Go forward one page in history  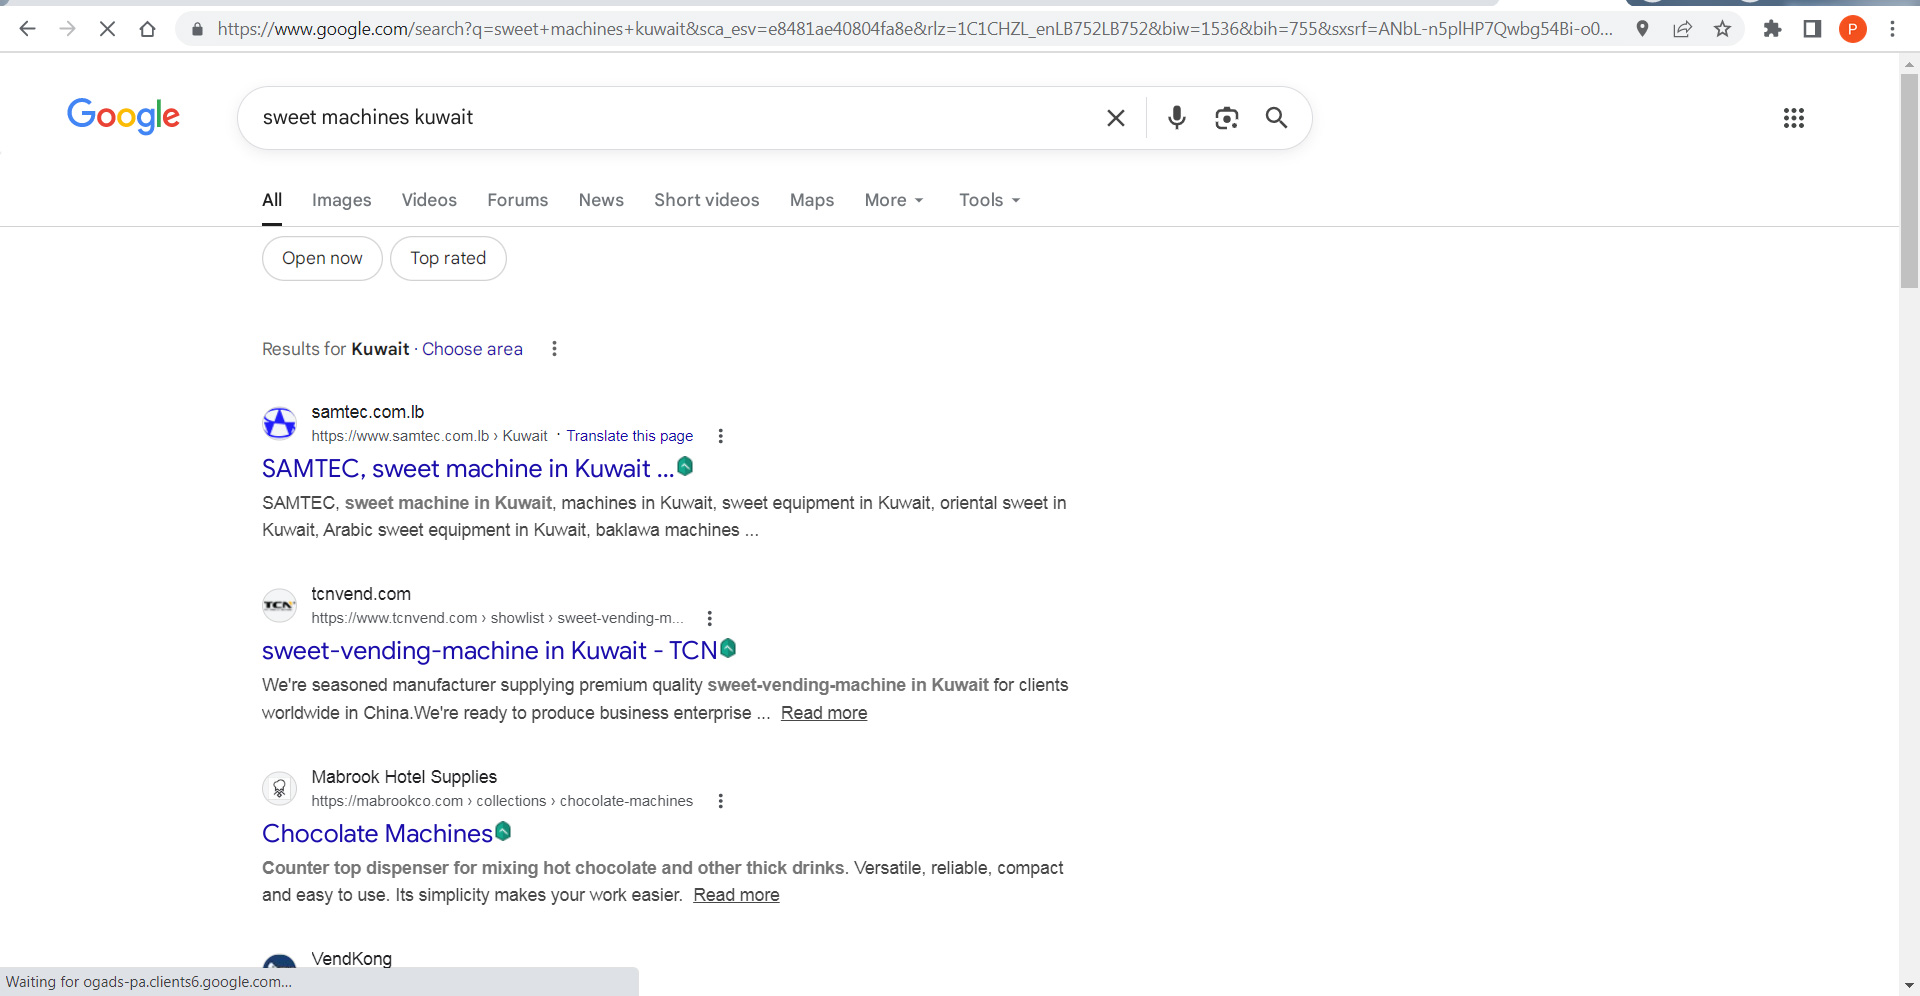(67, 29)
